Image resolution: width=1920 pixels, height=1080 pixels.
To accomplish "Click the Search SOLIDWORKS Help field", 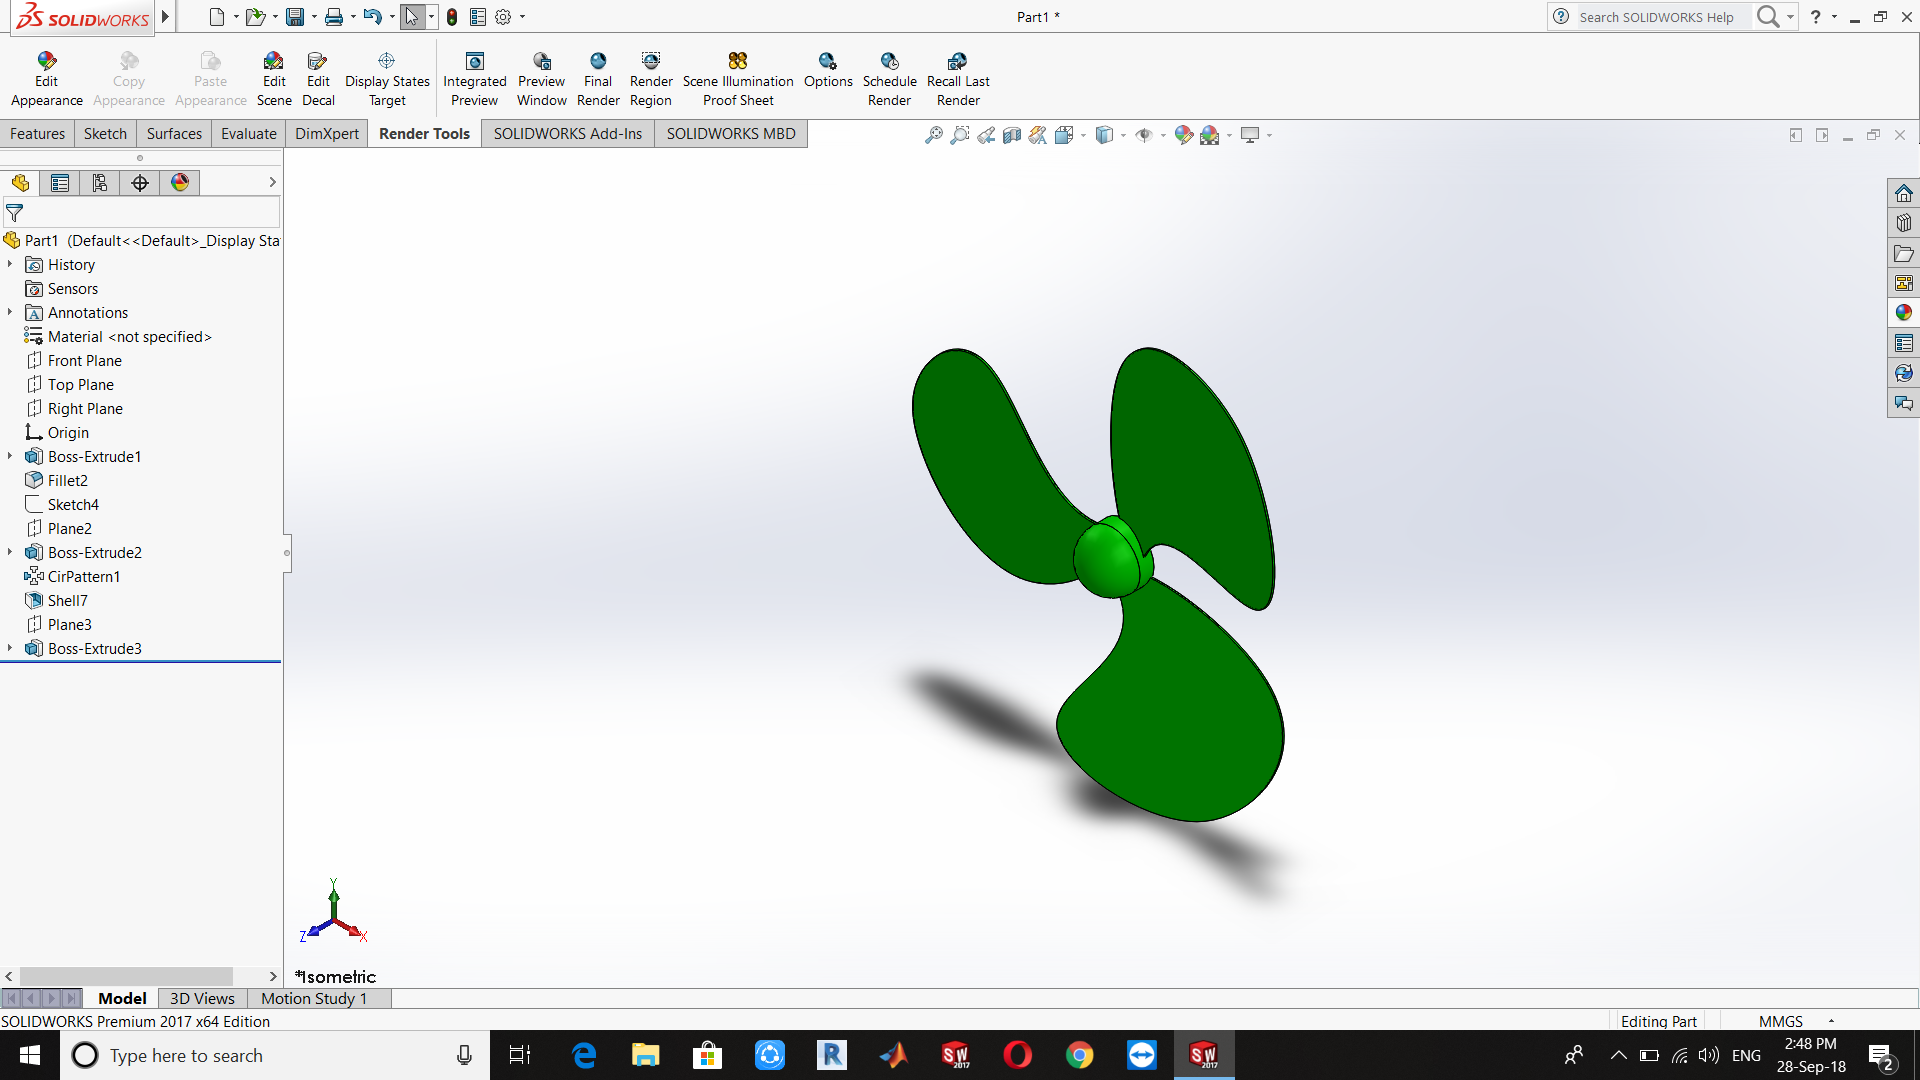I will coord(1655,17).
